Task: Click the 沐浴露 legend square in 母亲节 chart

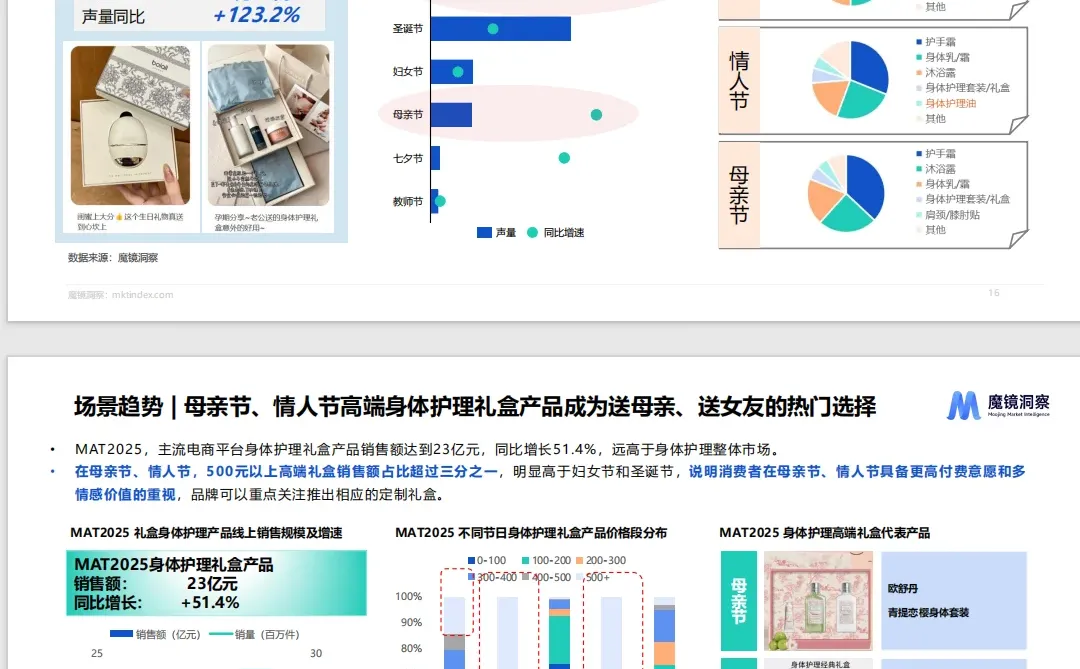Action: (x=918, y=167)
